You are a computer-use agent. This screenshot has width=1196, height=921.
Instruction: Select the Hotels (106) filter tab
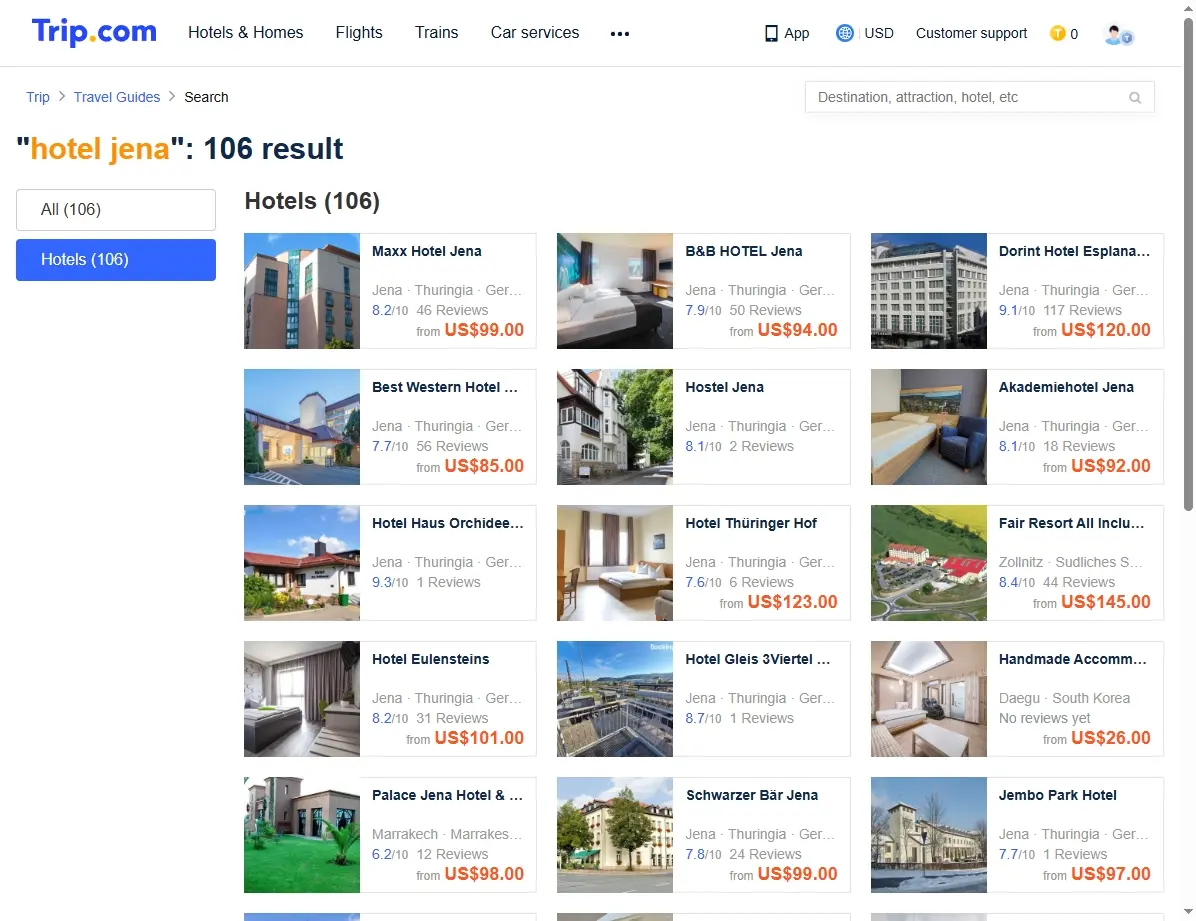pos(116,260)
